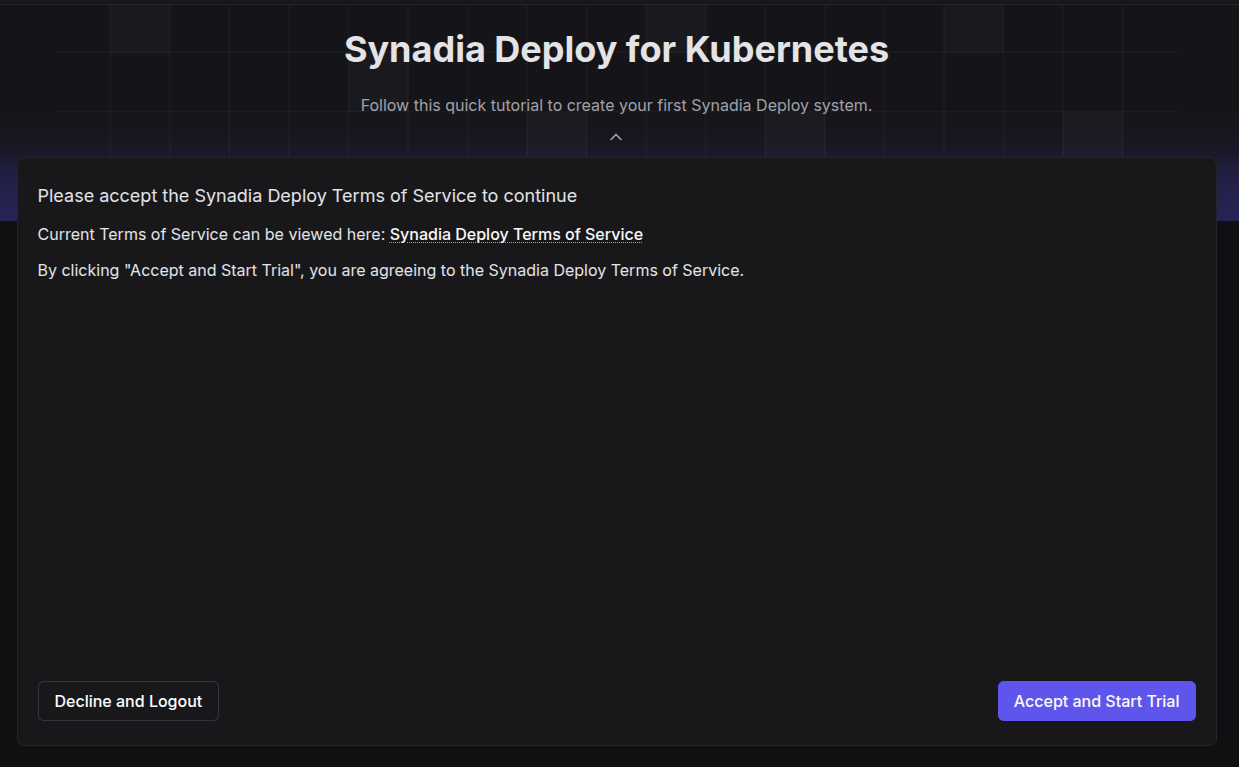Select the Synadia Deploy for Kubernetes heading

coord(616,49)
